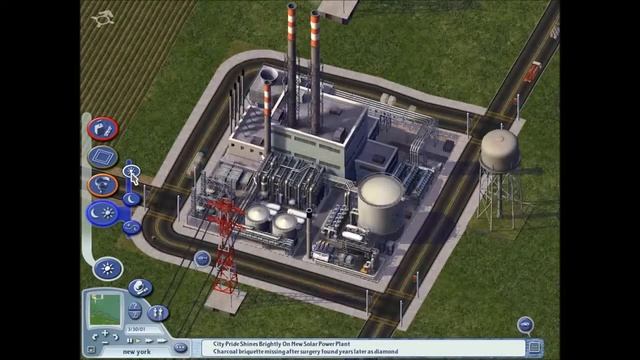Set simulation to fast double-arrow speed
Image resolution: width=640 pixels, height=360 pixels.
(149, 340)
